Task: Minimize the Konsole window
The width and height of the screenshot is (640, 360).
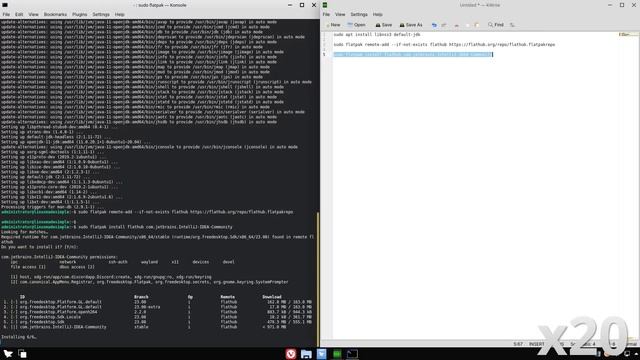Action: point(290,5)
